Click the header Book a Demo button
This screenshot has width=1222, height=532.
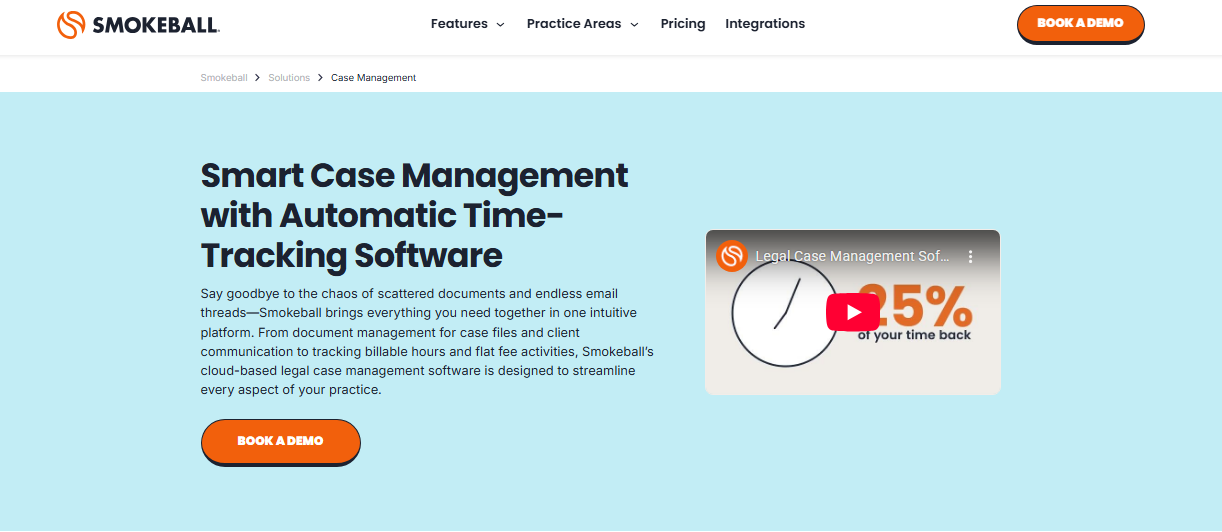(1080, 23)
